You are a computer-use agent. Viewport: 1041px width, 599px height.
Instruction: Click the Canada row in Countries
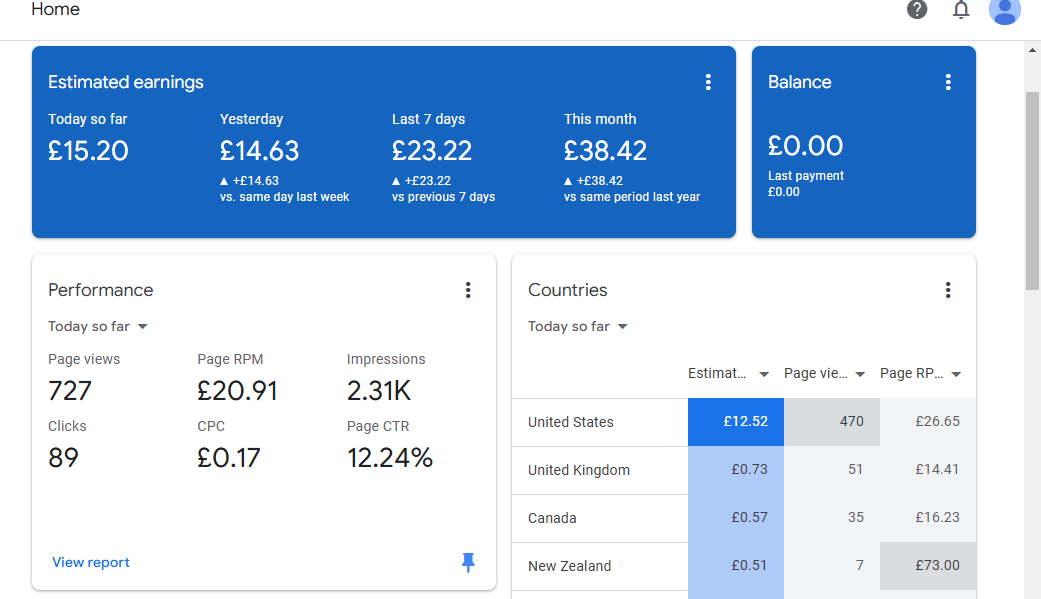coord(552,518)
